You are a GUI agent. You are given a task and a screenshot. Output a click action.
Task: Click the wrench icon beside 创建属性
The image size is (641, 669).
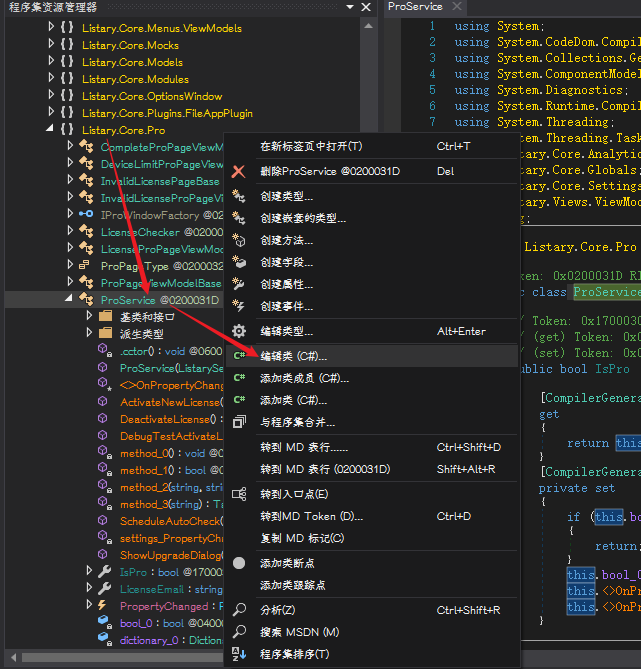(239, 285)
